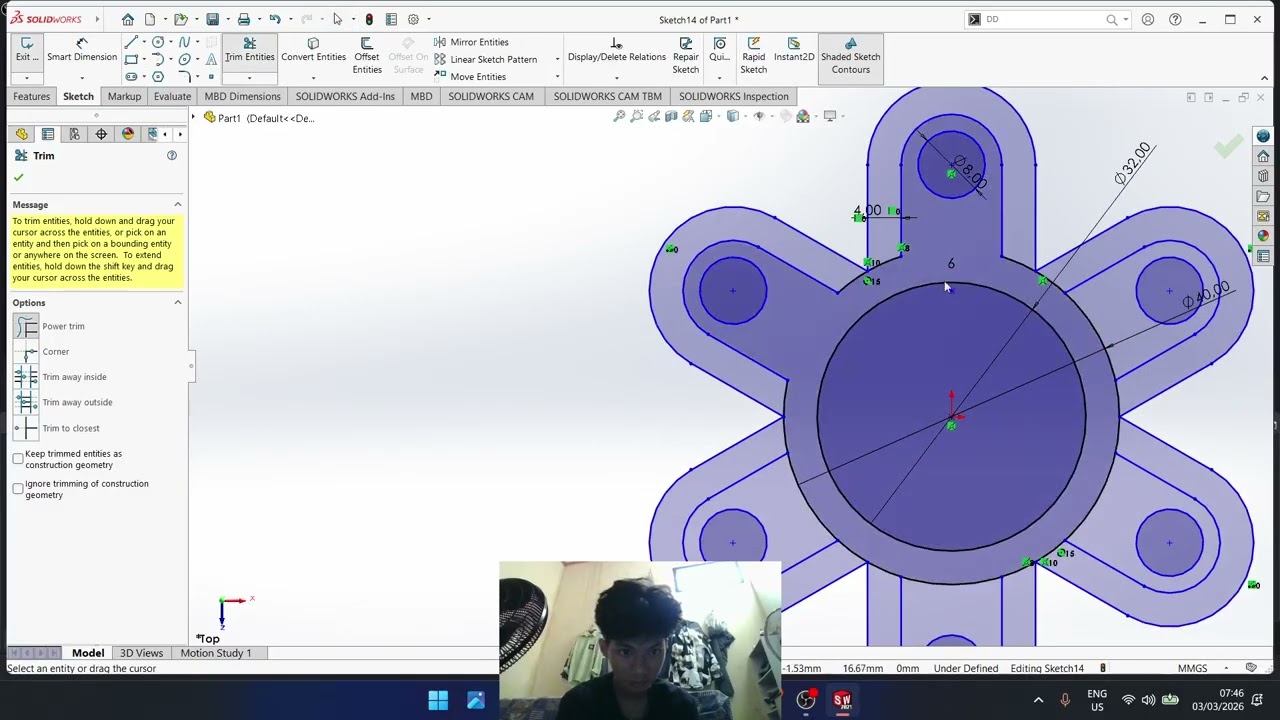
Task: Select the Spline sketch tool
Action: tap(185, 42)
